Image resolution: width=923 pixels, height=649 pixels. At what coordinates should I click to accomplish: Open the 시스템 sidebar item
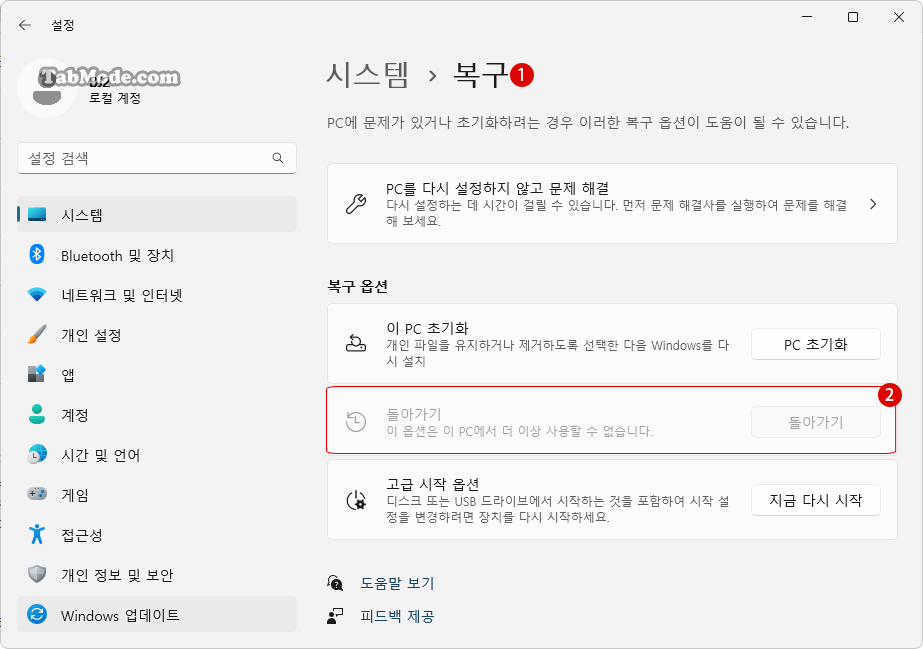157,214
